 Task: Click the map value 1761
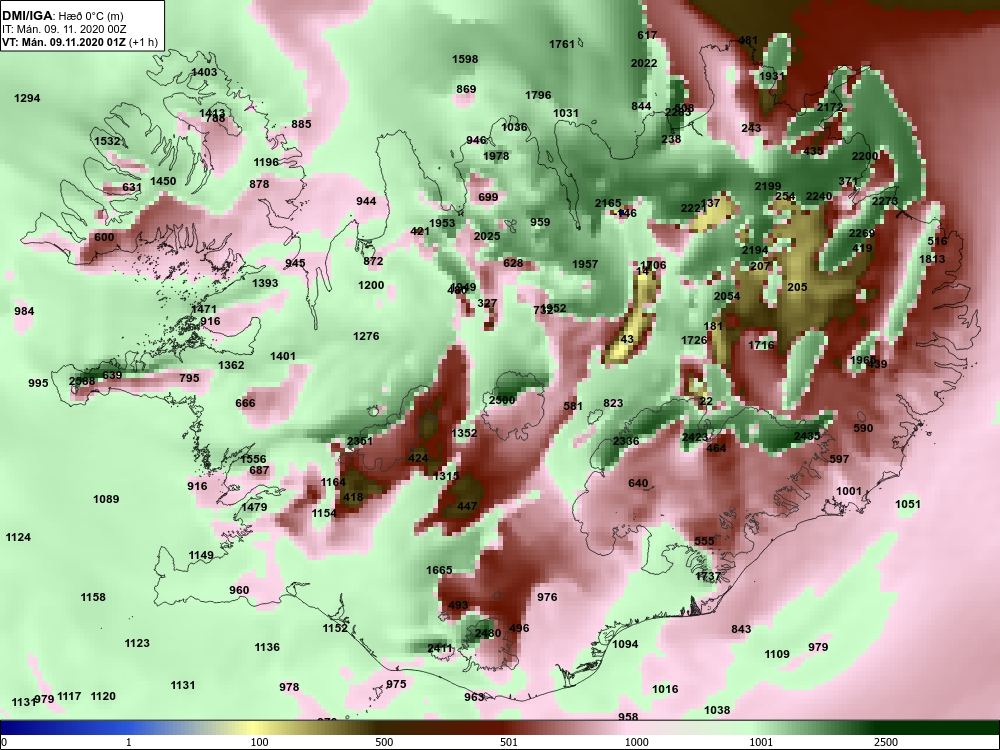click(562, 44)
